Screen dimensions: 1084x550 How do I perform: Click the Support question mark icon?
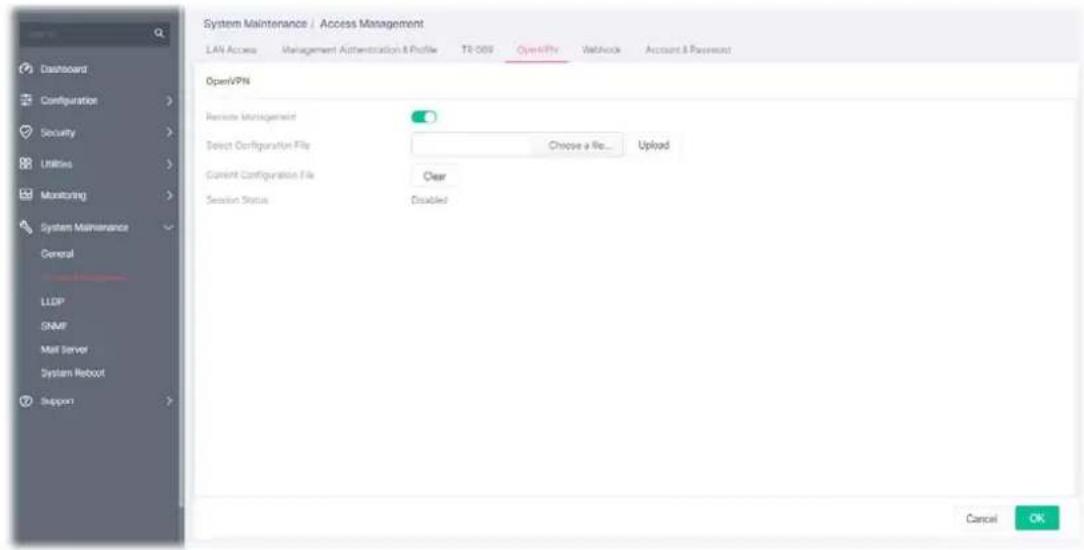tap(28, 401)
